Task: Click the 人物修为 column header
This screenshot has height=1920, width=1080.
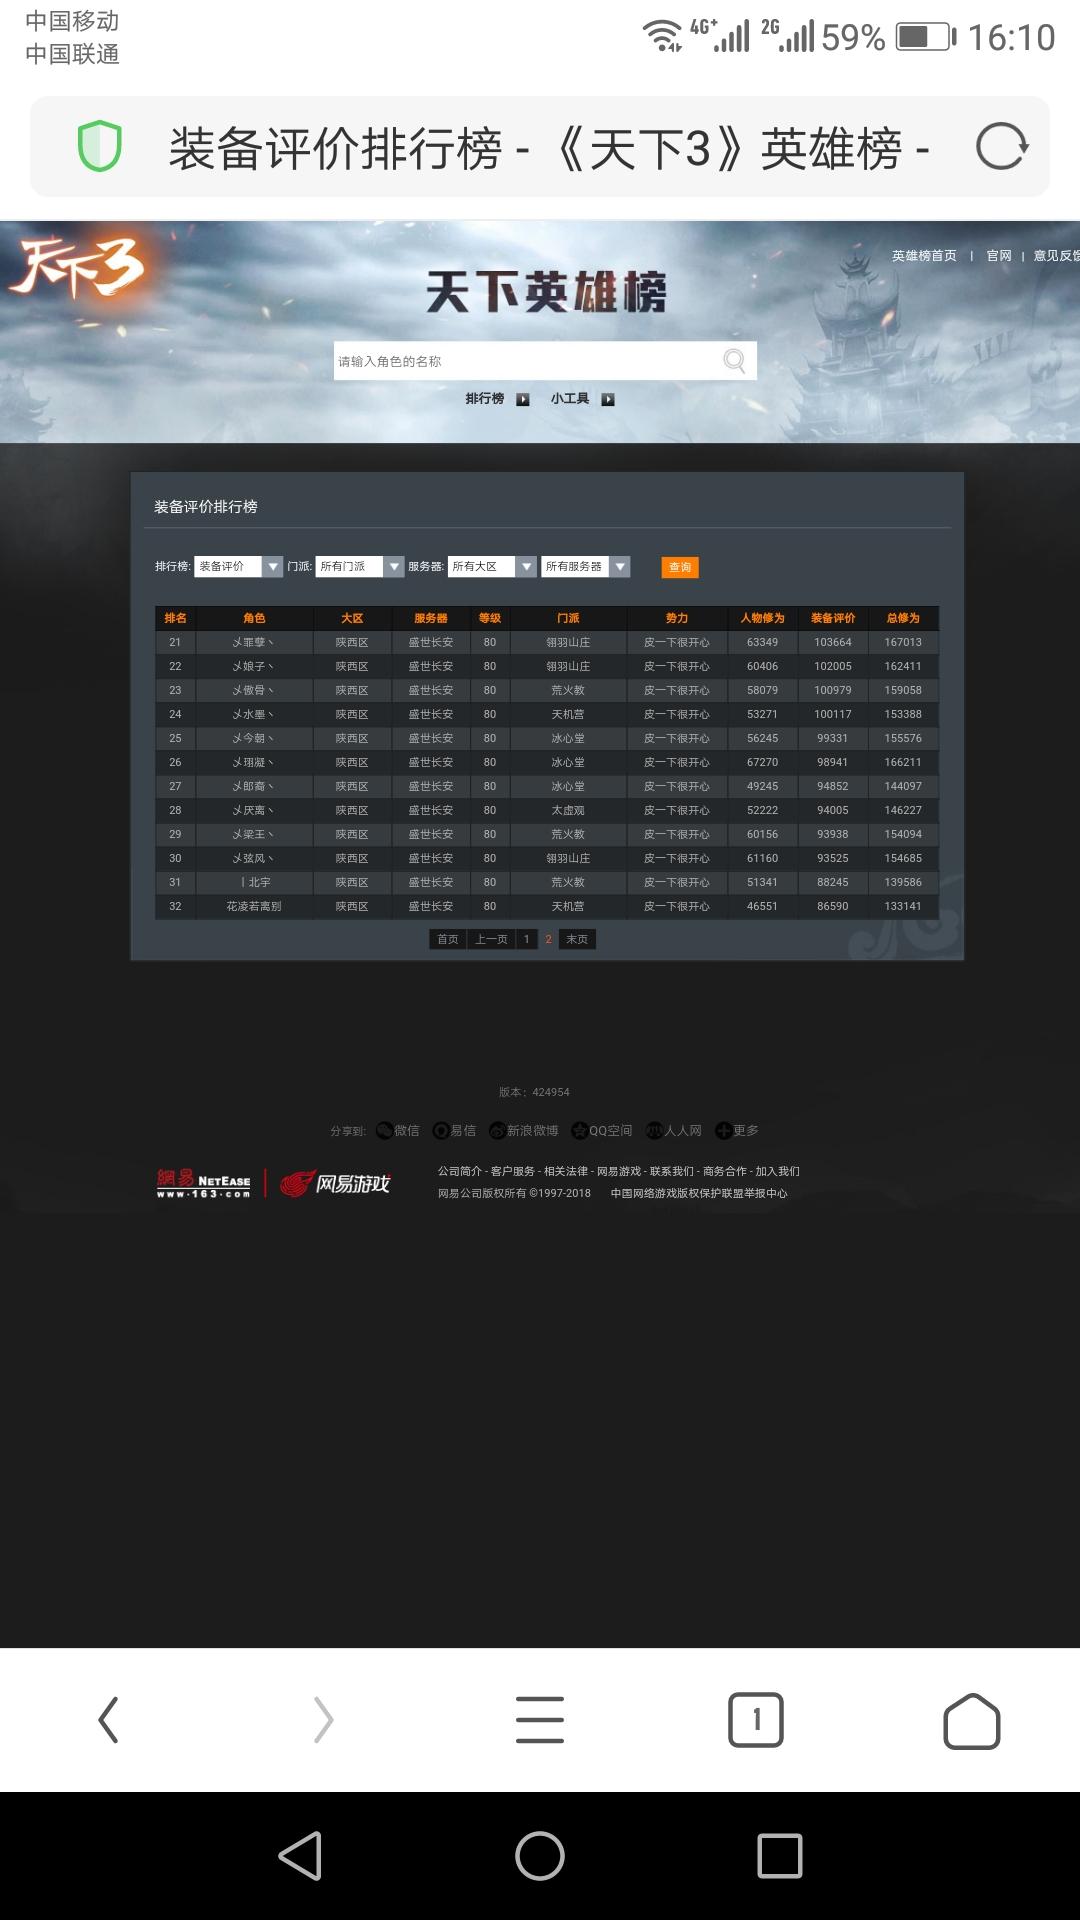Action: point(762,618)
